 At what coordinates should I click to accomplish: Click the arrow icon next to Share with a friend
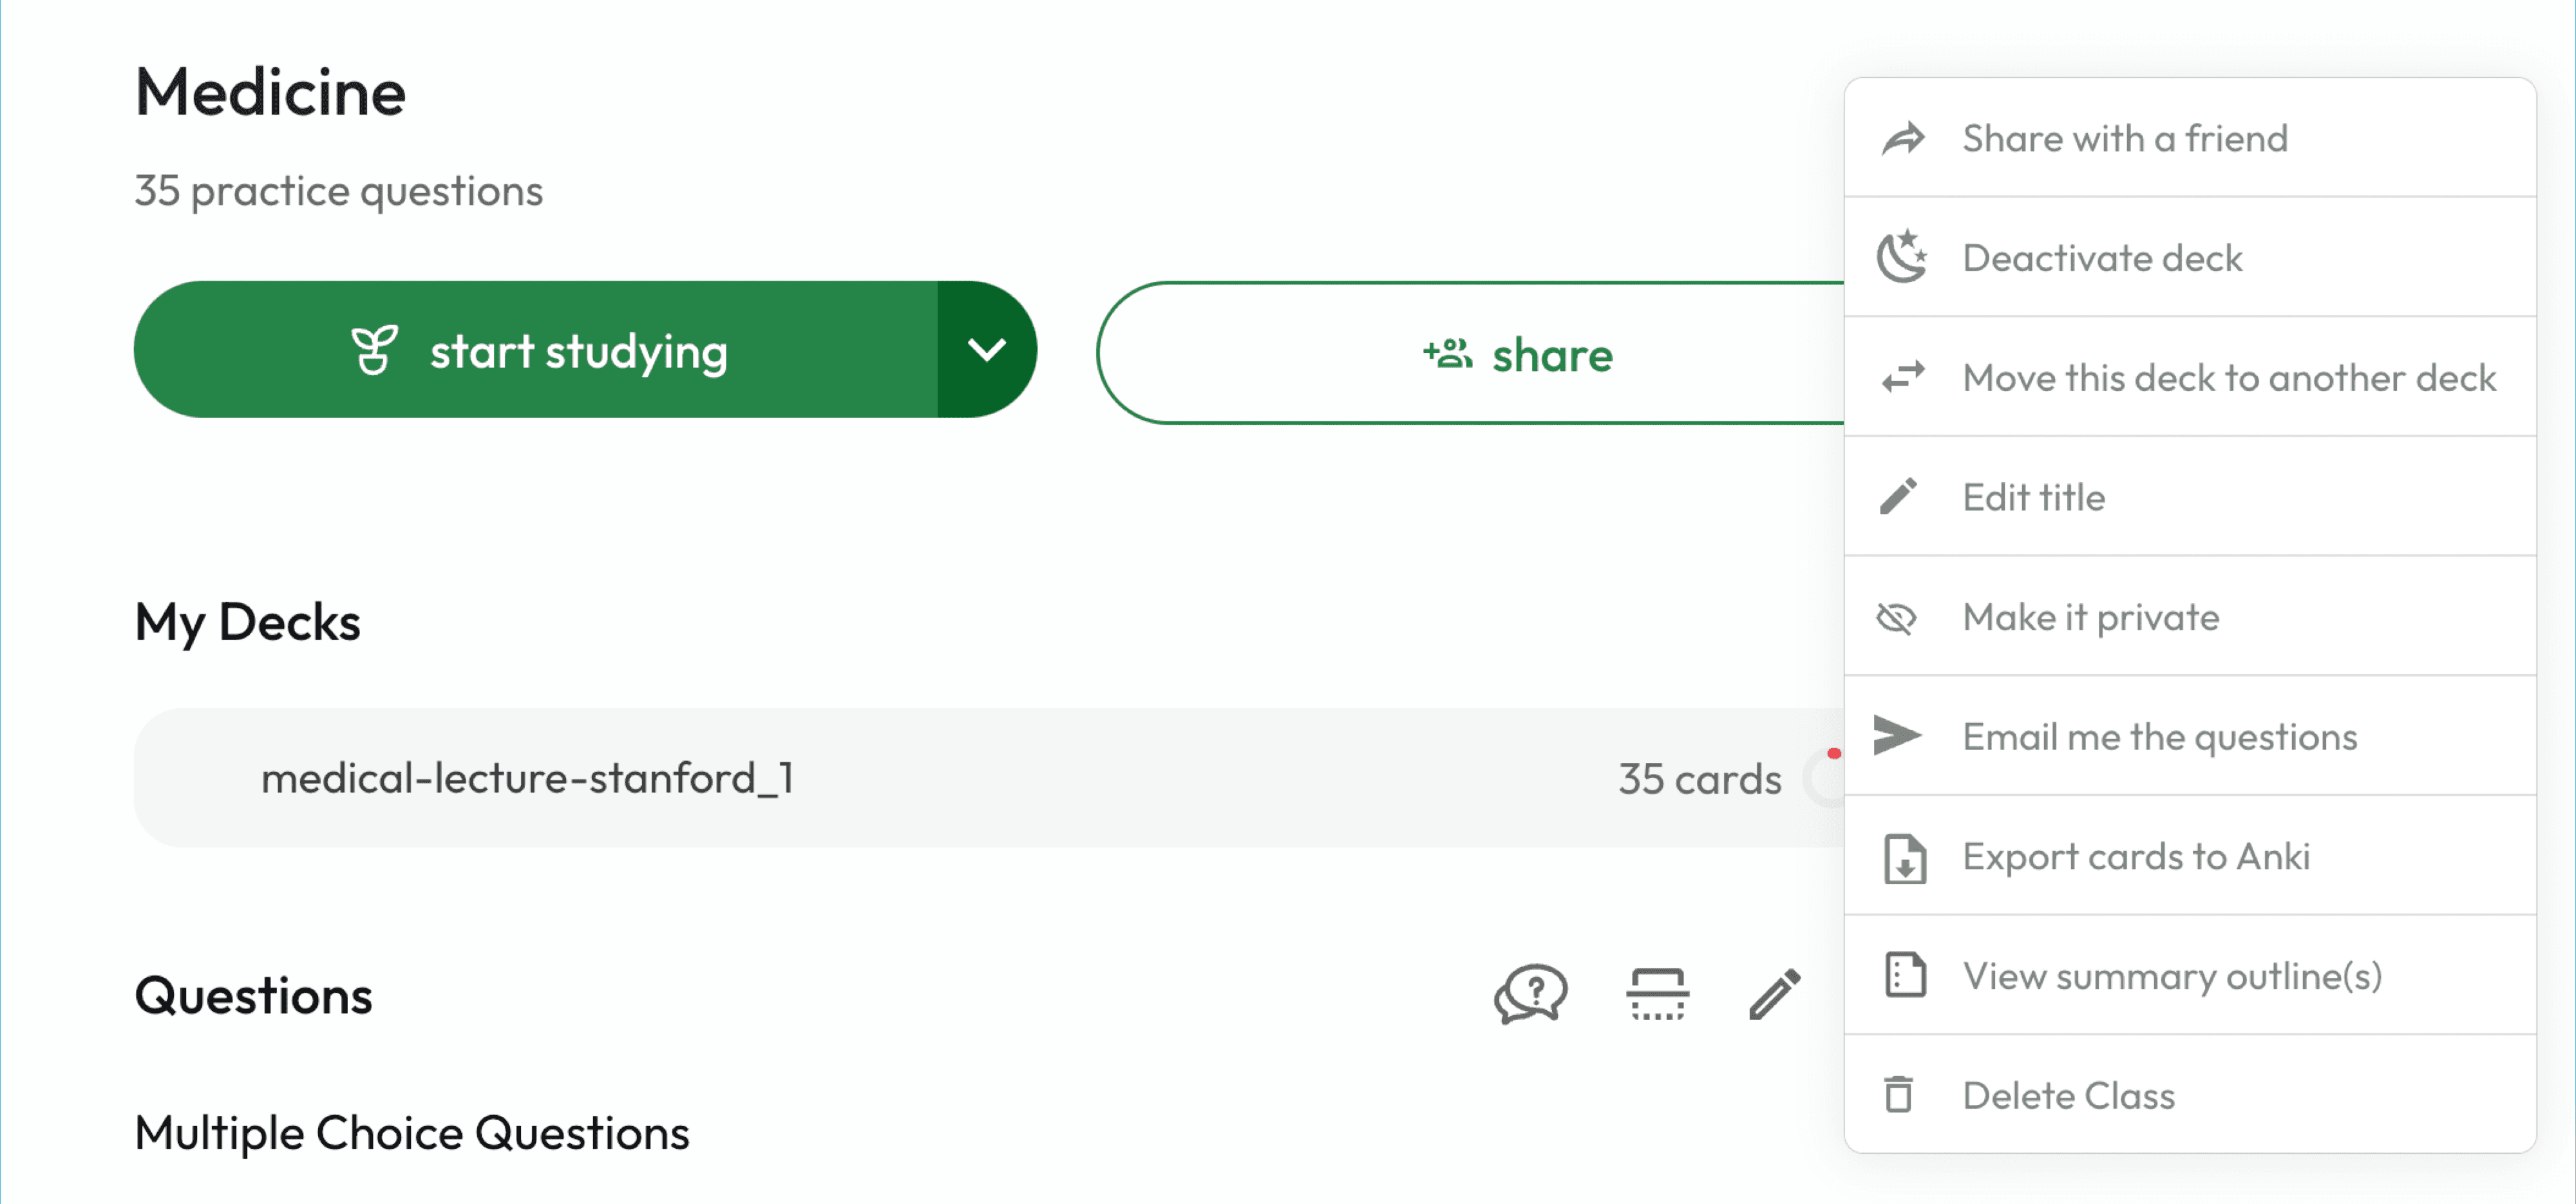click(1903, 138)
